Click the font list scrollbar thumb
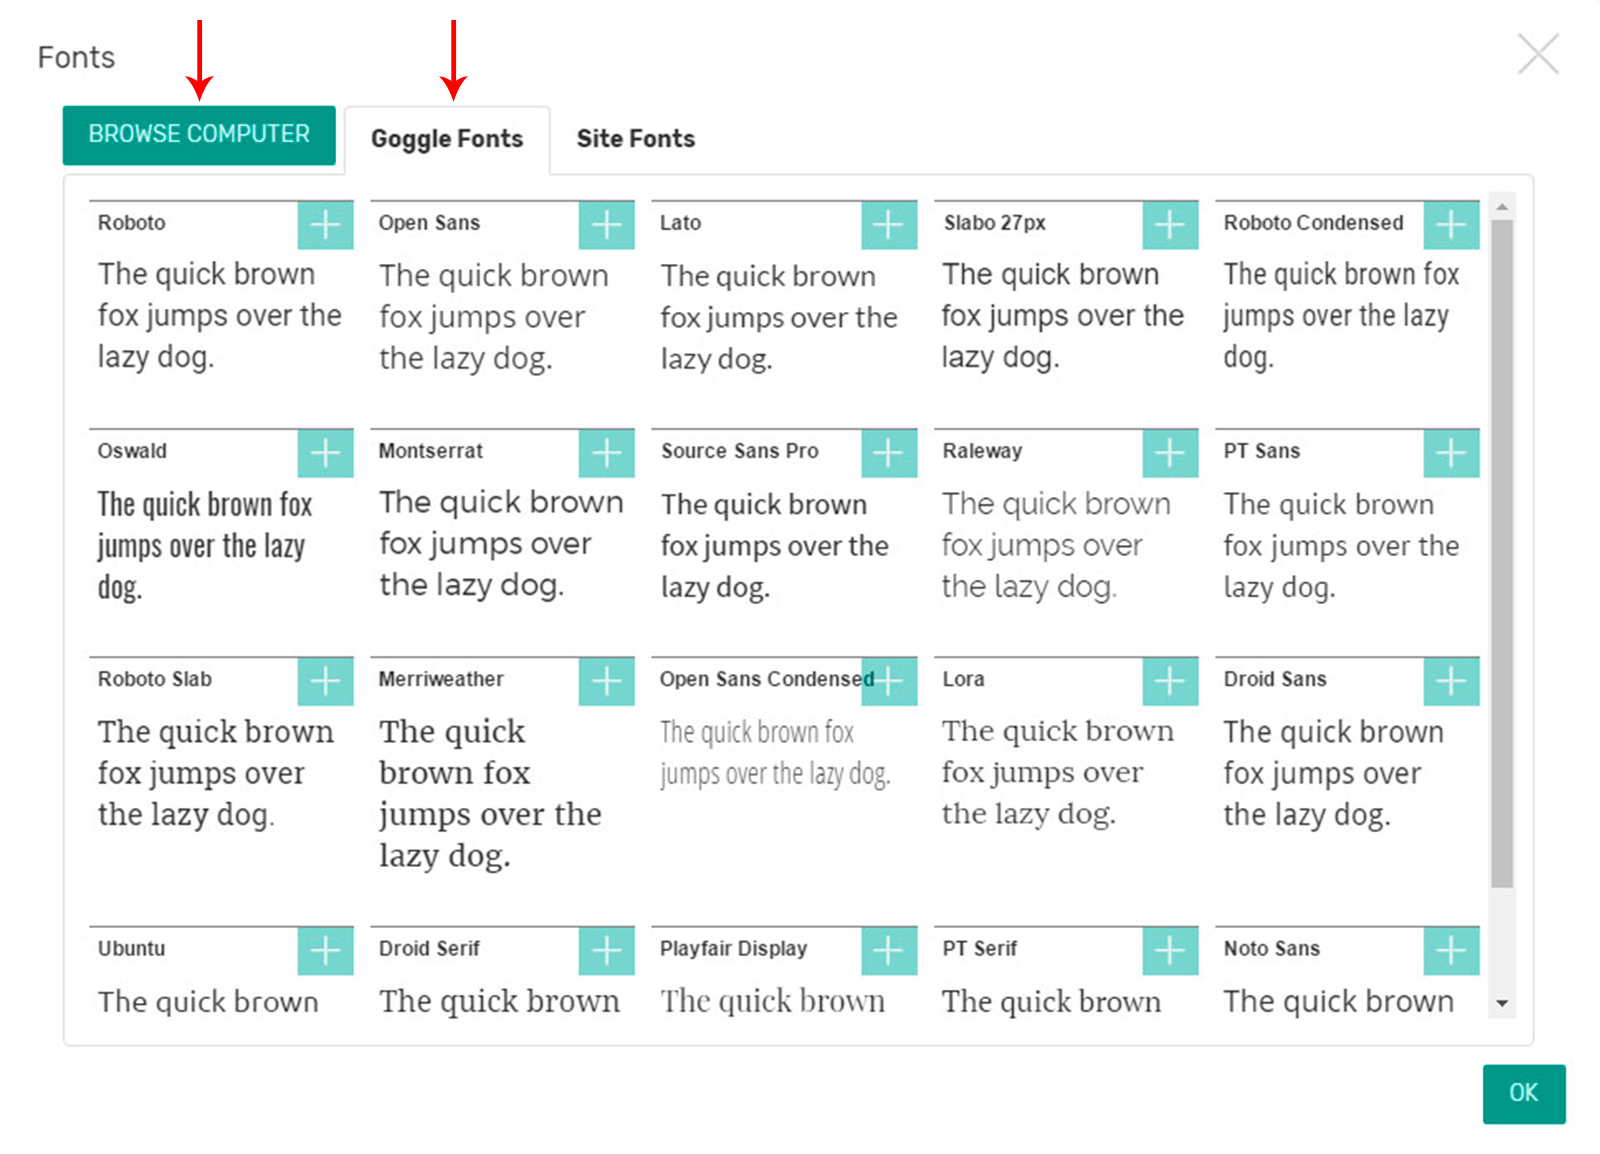The height and width of the screenshot is (1154, 1600). (x=1501, y=552)
